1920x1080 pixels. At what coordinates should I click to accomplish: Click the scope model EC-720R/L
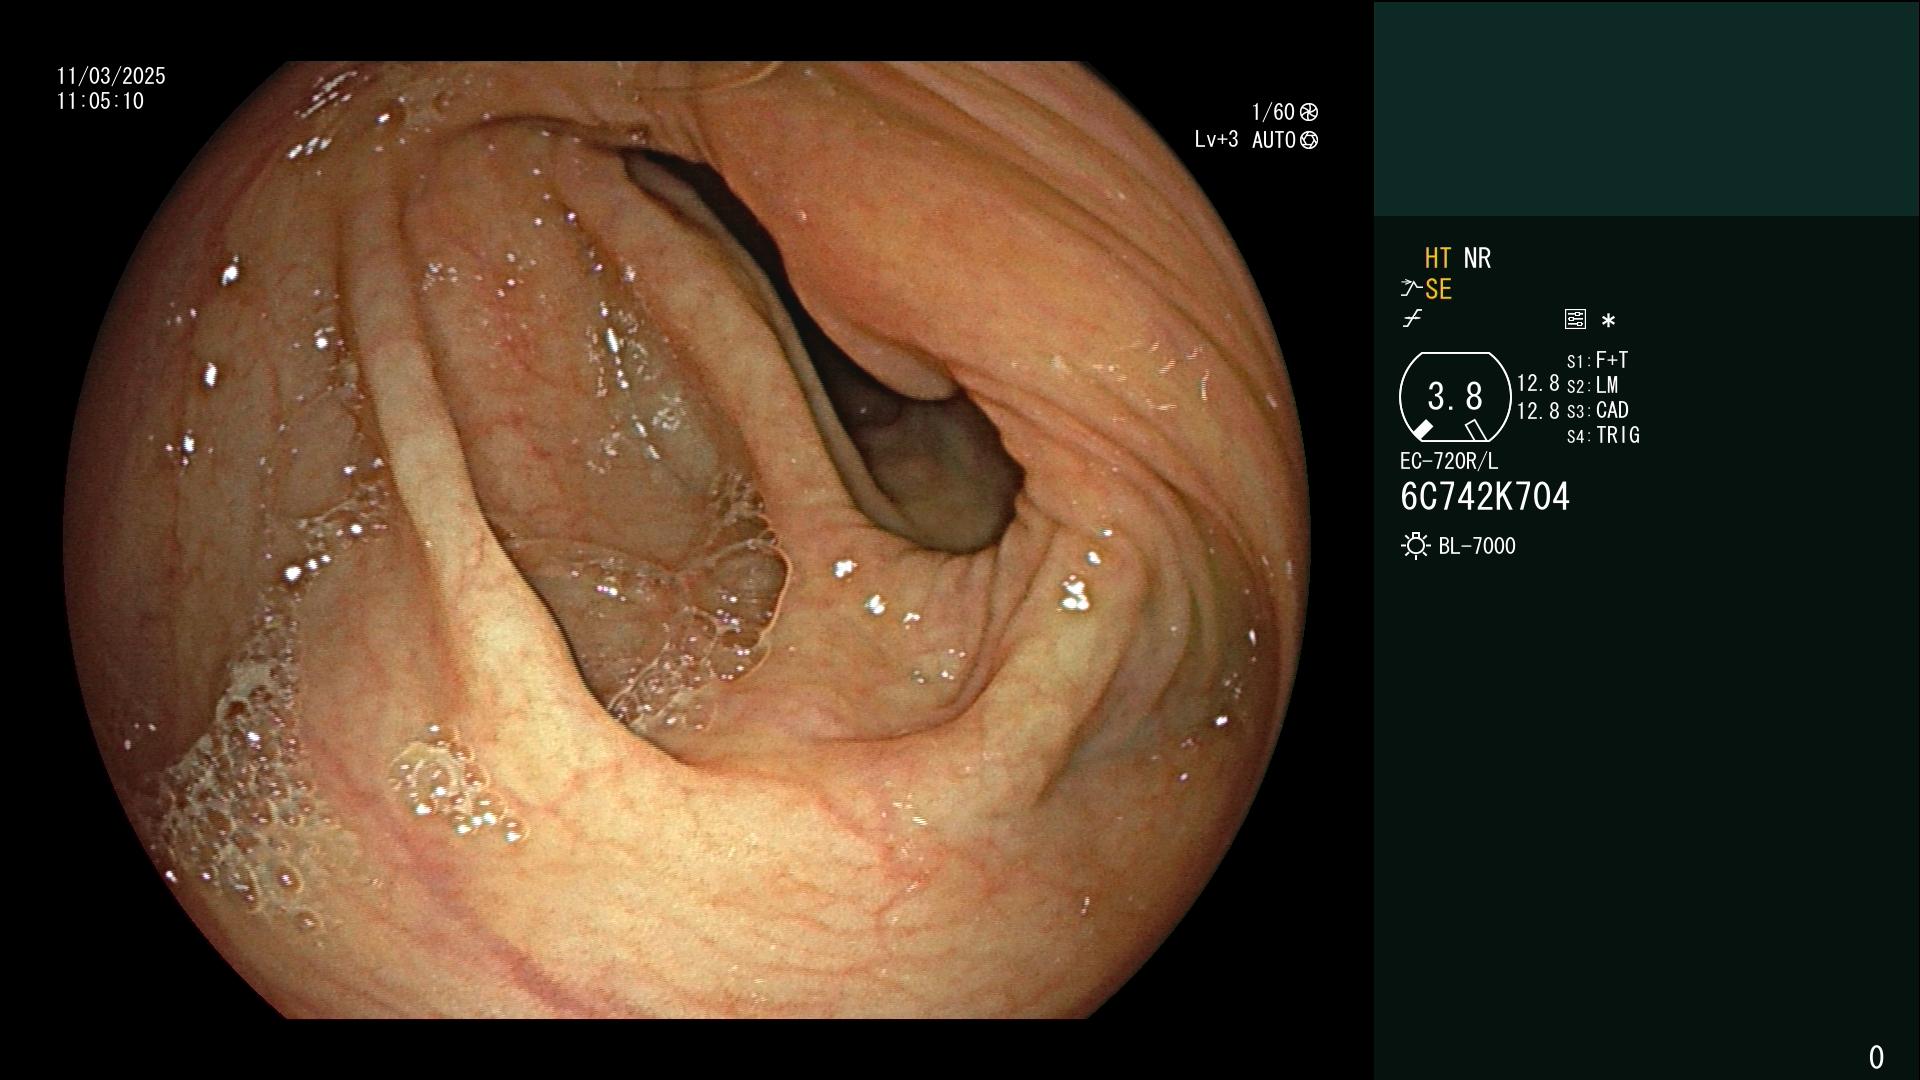(x=1449, y=461)
